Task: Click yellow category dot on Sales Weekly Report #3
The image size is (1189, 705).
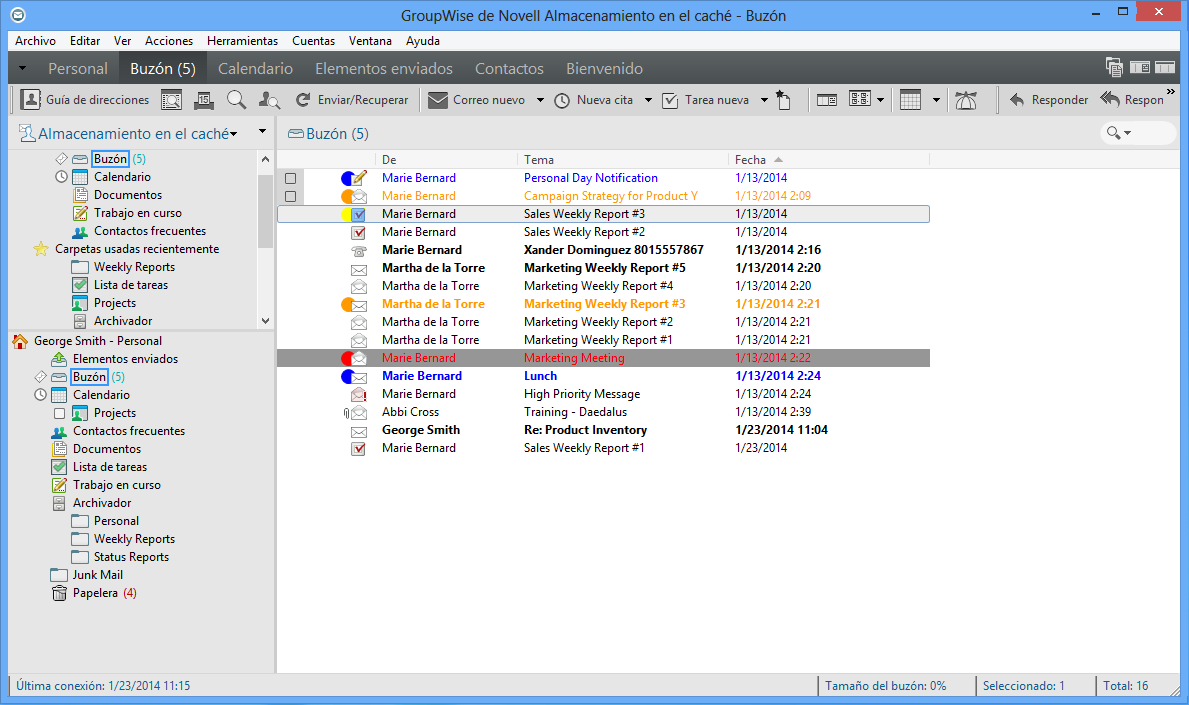Action: tap(347, 215)
